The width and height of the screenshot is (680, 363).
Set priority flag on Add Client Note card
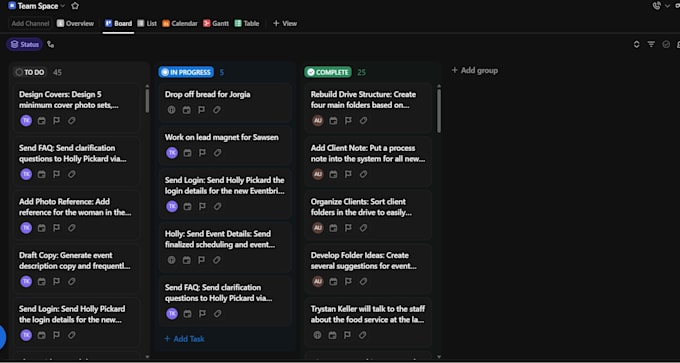point(348,174)
